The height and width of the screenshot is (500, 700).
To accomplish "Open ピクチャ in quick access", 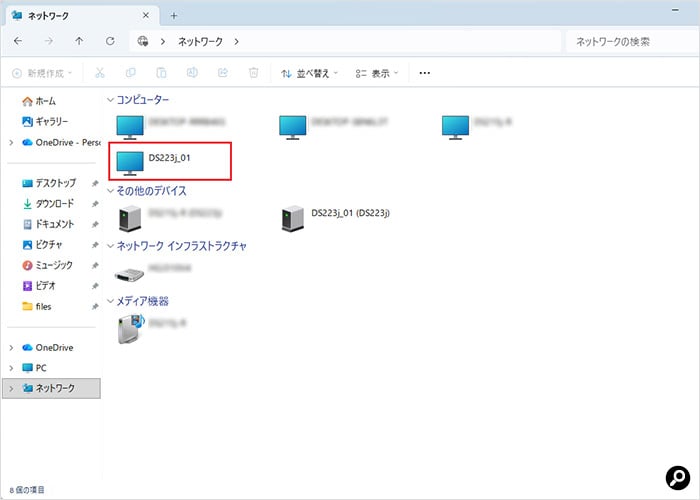I will pos(42,245).
